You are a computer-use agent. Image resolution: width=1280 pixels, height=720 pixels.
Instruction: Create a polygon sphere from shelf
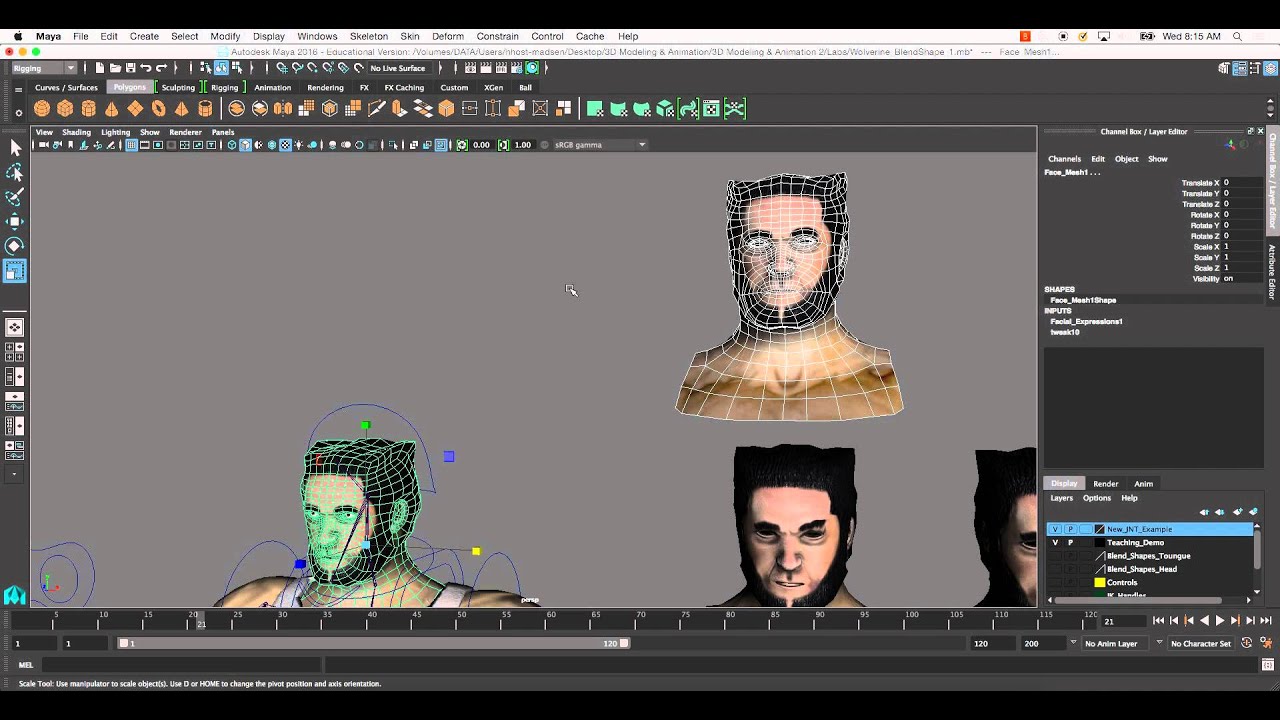click(42, 109)
